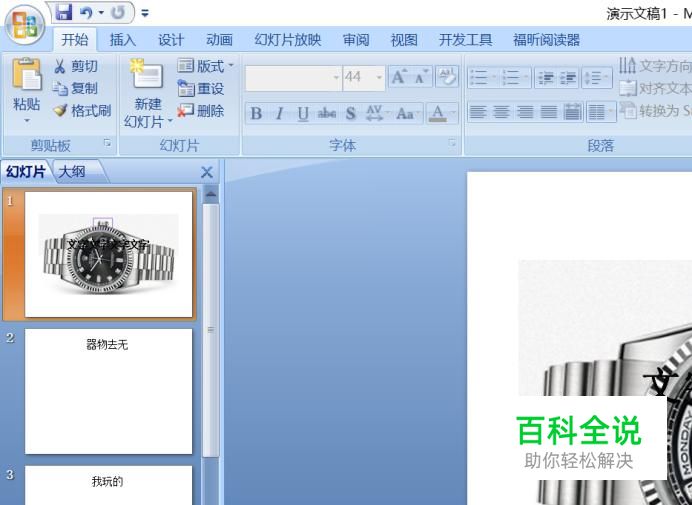Click slide pane scrollbar up arrow
692x505 pixels.
click(211, 194)
